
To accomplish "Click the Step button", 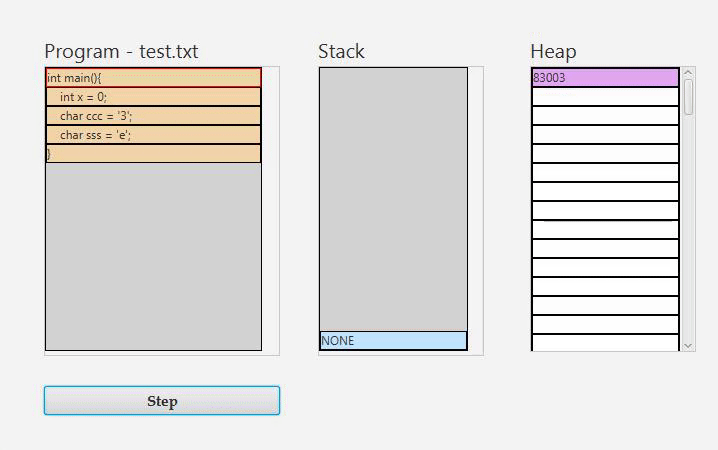I will 161,401.
